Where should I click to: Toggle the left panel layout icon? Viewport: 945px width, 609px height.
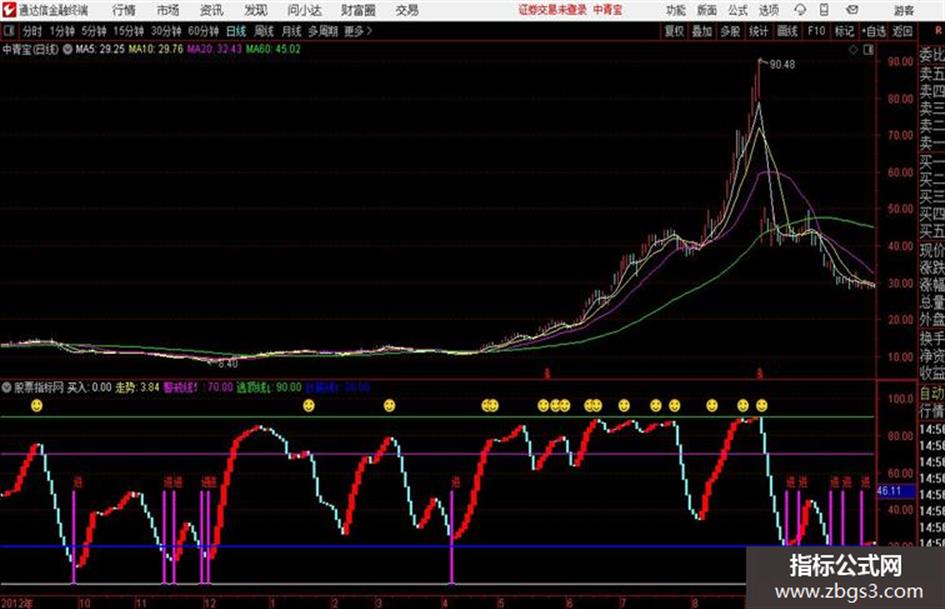coord(8,31)
